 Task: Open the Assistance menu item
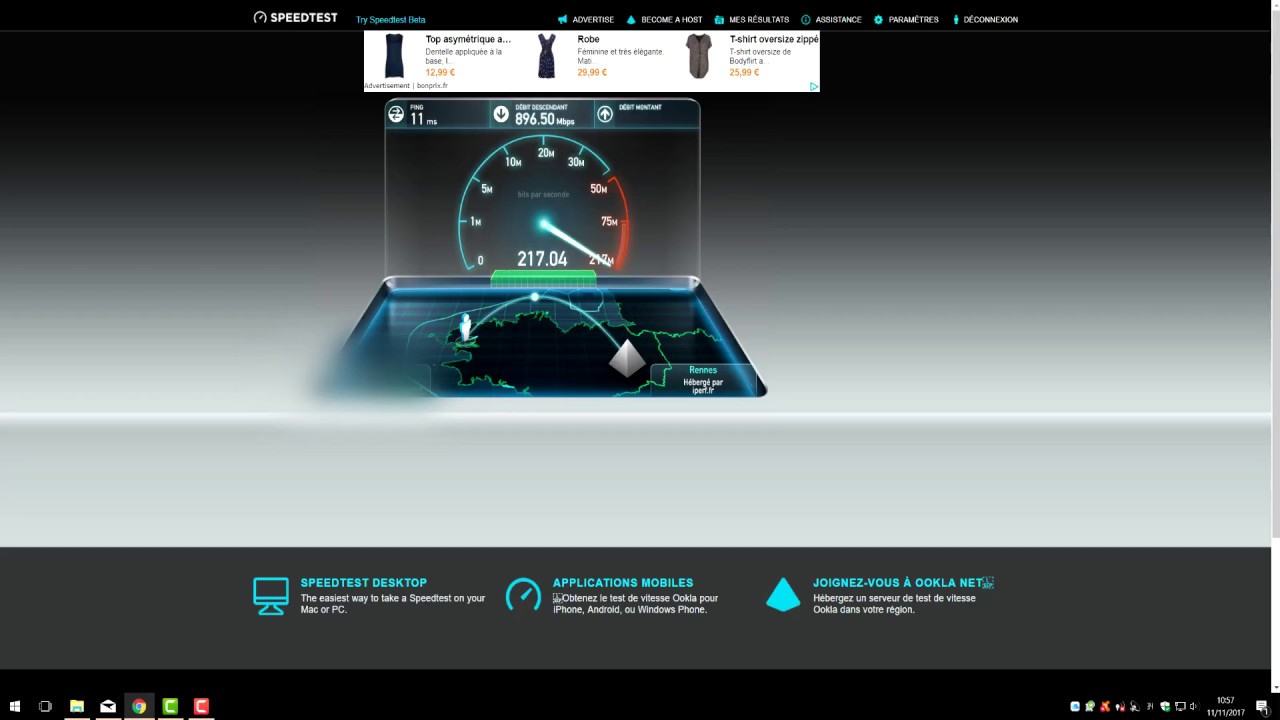coord(831,19)
